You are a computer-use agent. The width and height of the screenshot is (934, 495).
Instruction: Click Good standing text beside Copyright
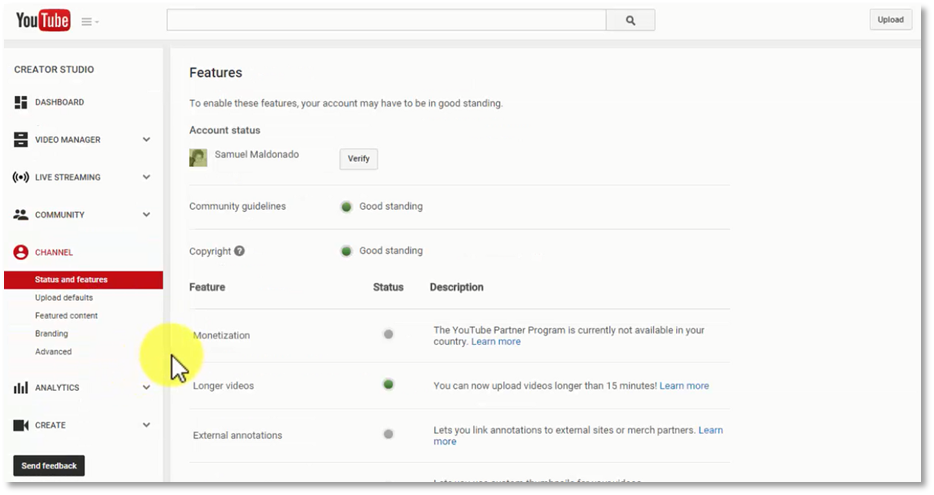(x=391, y=251)
